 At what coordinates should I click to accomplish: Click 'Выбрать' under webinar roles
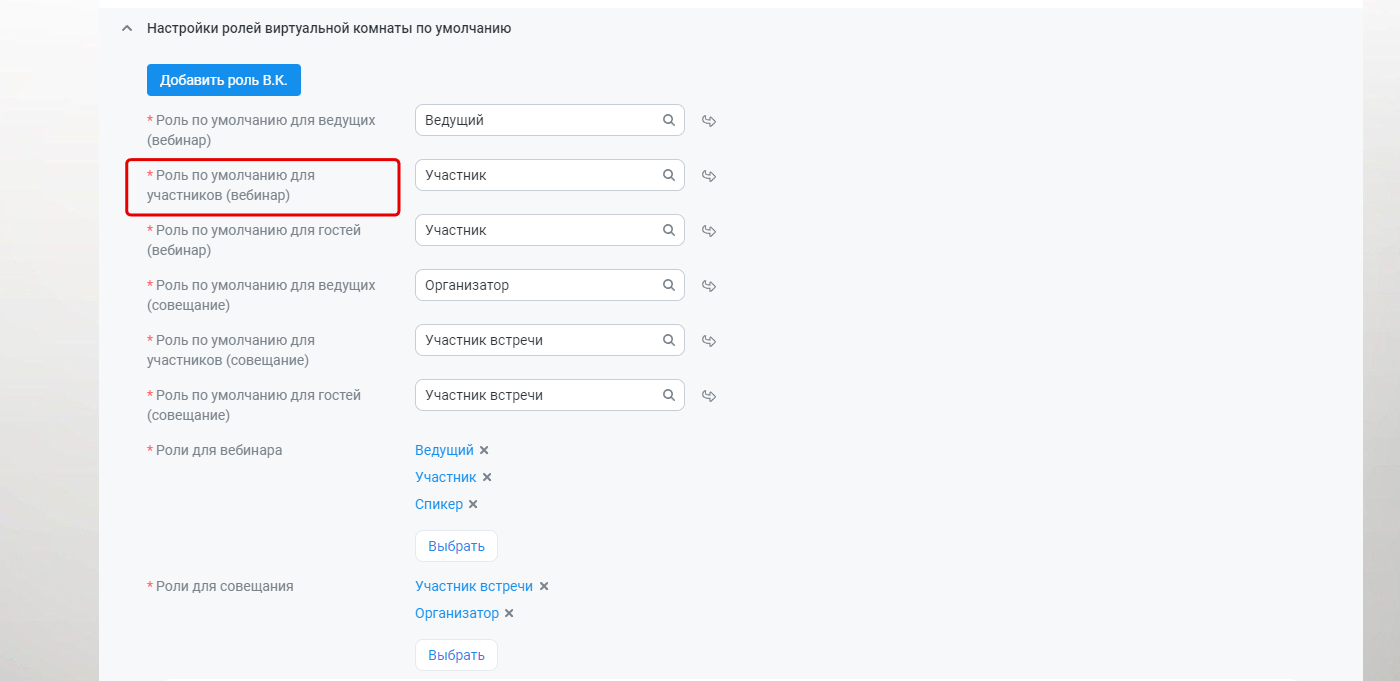coord(456,546)
